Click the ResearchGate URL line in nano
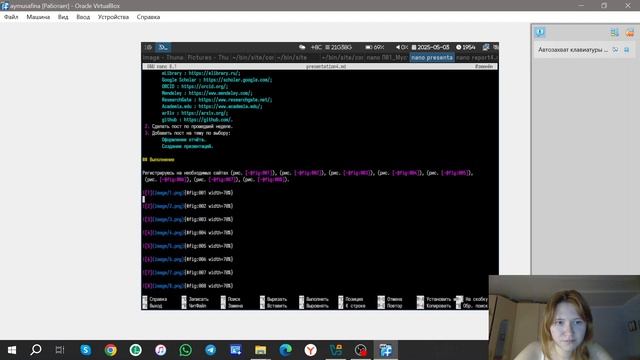The width and height of the screenshot is (640, 360). pos(217,100)
